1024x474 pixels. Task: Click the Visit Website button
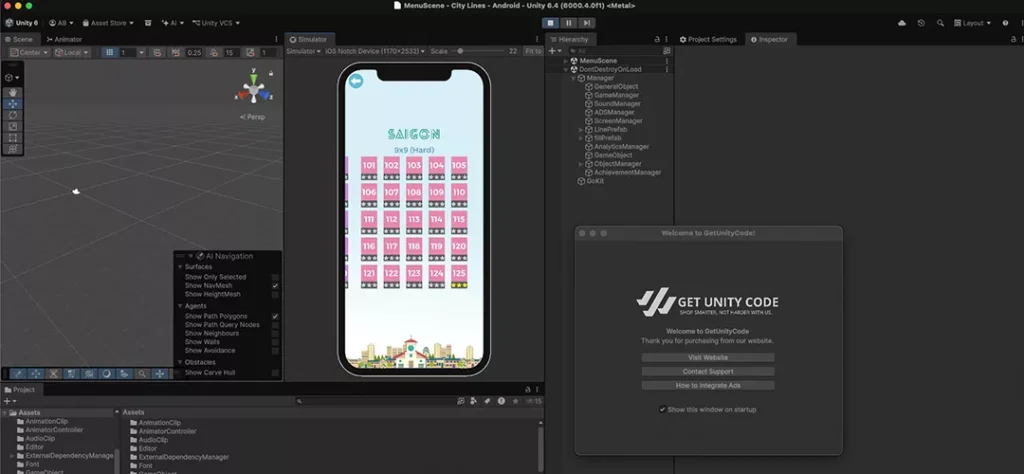[708, 358]
